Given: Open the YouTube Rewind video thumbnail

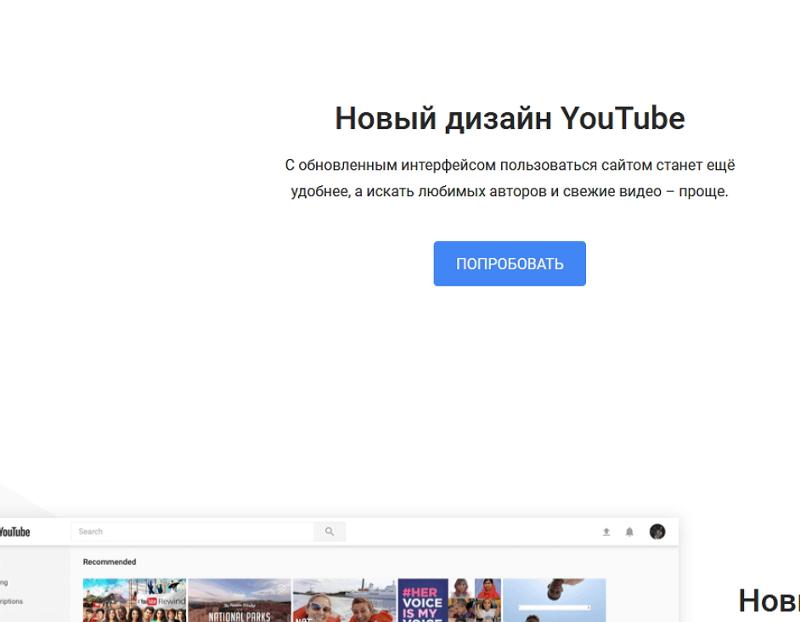Looking at the screenshot, I should [134, 600].
